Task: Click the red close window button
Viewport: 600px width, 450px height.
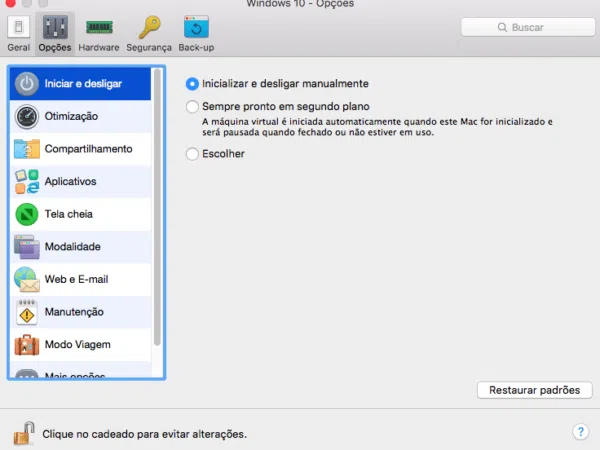Action: point(10,3)
